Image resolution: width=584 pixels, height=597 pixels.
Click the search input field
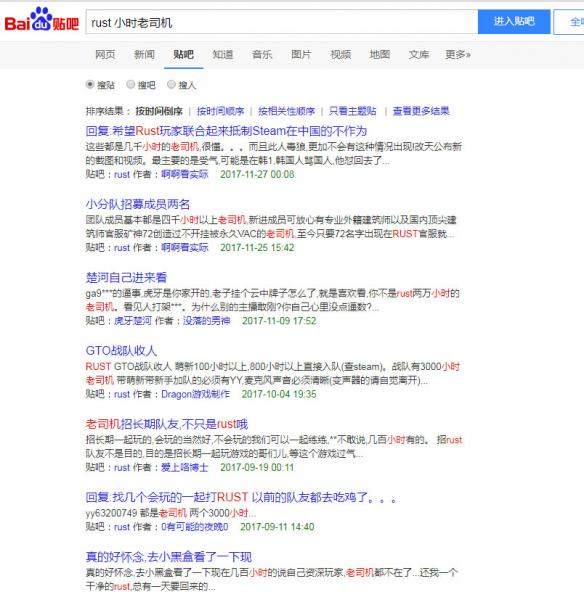(x=282, y=22)
